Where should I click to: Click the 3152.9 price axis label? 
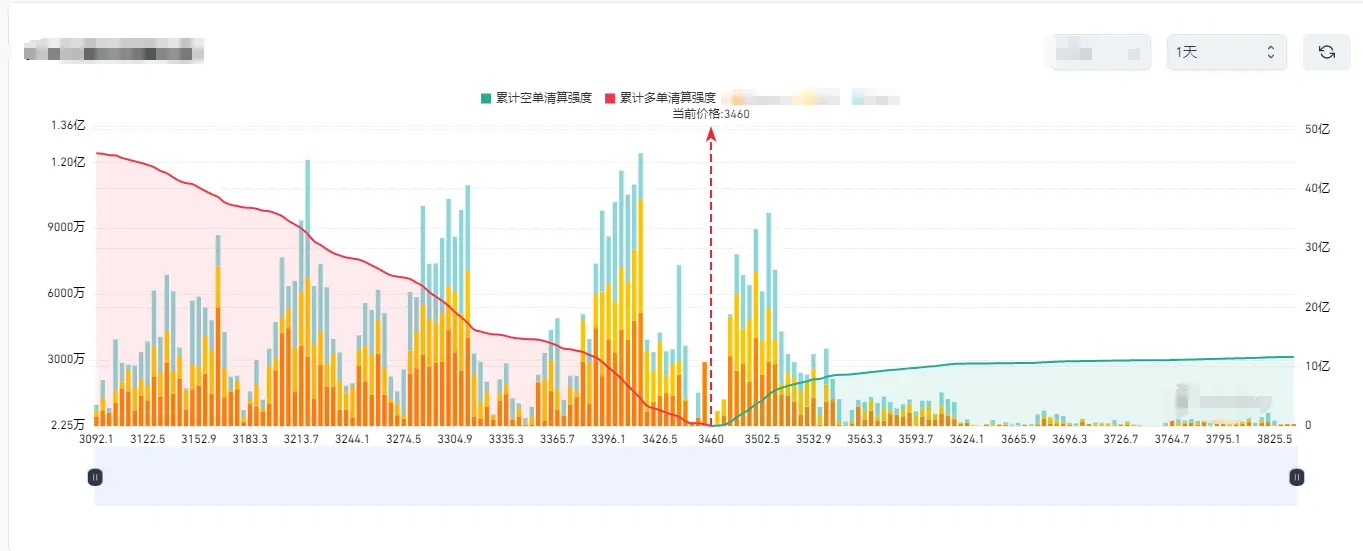(198, 439)
